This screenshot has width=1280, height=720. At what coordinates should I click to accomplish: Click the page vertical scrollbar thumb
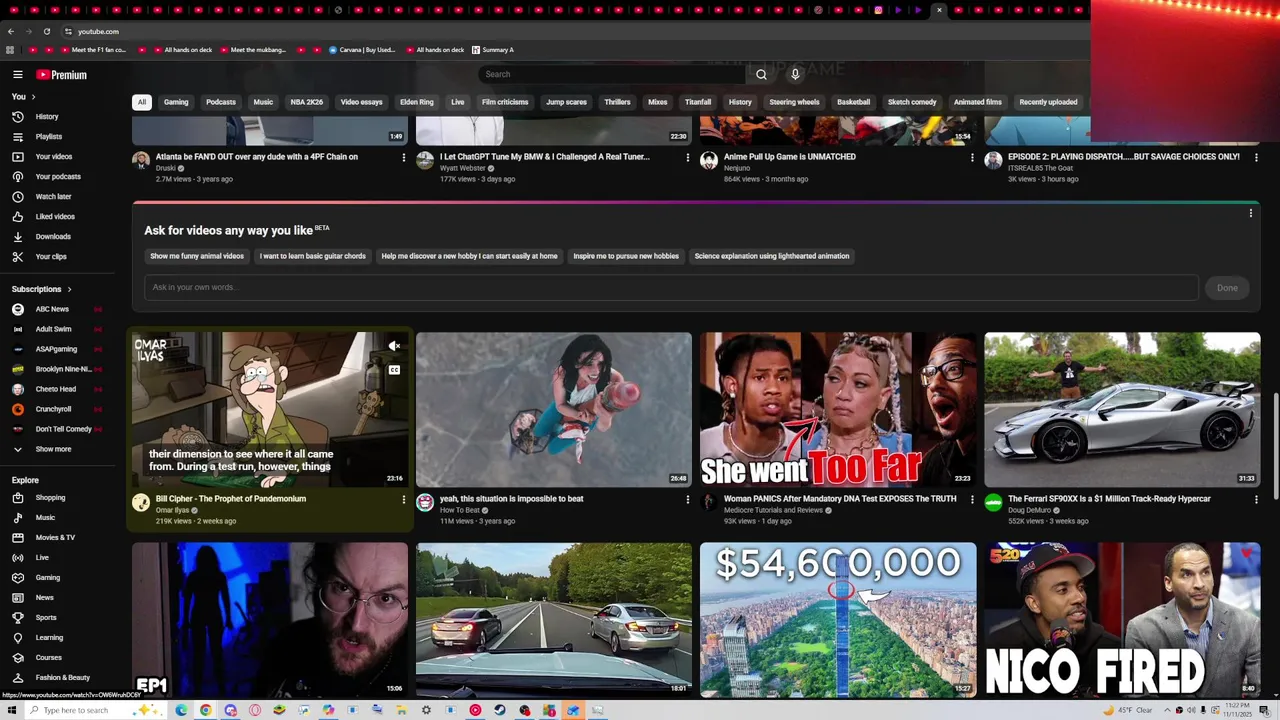tap(1275, 445)
